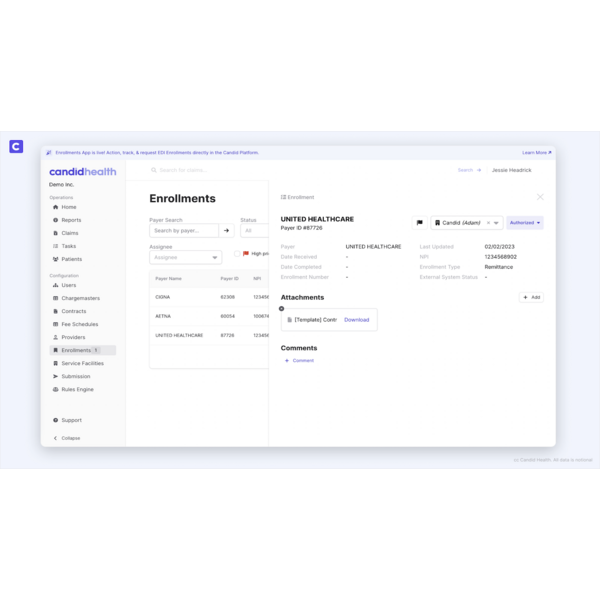
Task: Focus the Search for claims field
Action: tap(184, 170)
